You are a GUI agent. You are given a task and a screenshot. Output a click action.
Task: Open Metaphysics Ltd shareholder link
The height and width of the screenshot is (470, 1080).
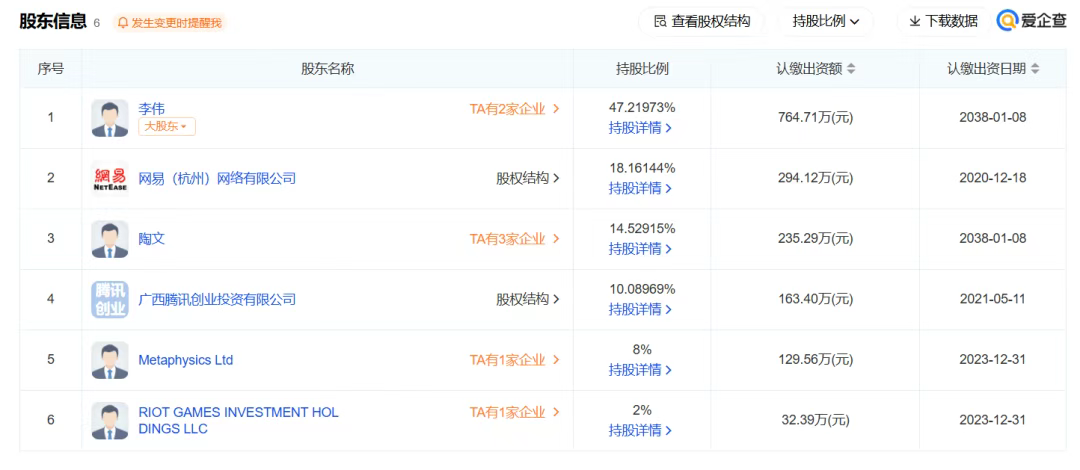point(186,360)
